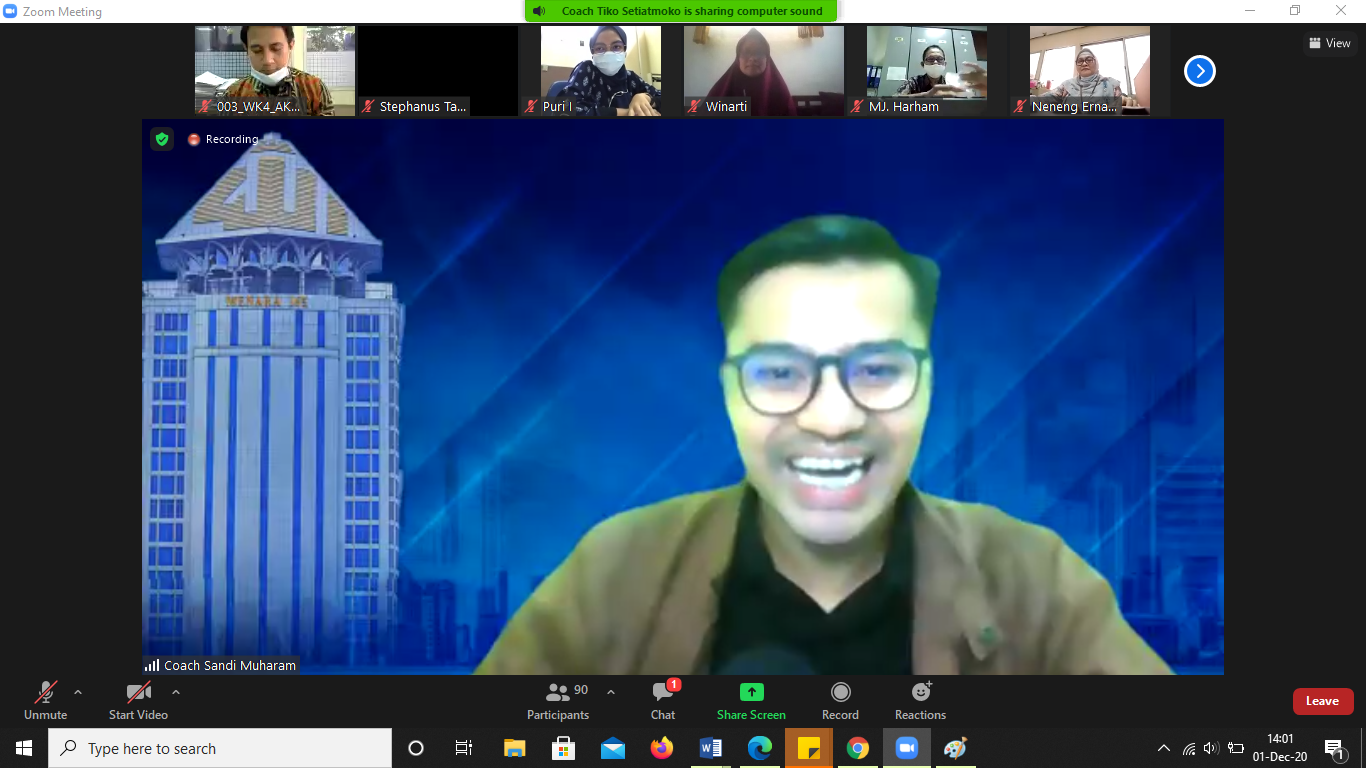1366x768 pixels.
Task: Unmute the microphone
Action: click(x=46, y=700)
